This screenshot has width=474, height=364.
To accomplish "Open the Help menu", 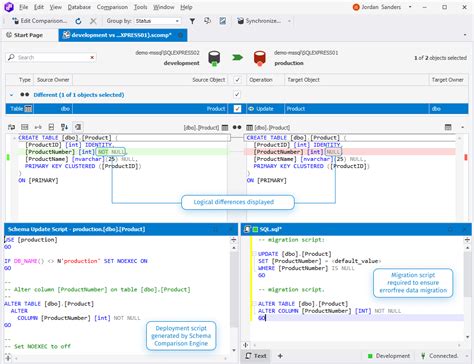I will (x=186, y=7).
